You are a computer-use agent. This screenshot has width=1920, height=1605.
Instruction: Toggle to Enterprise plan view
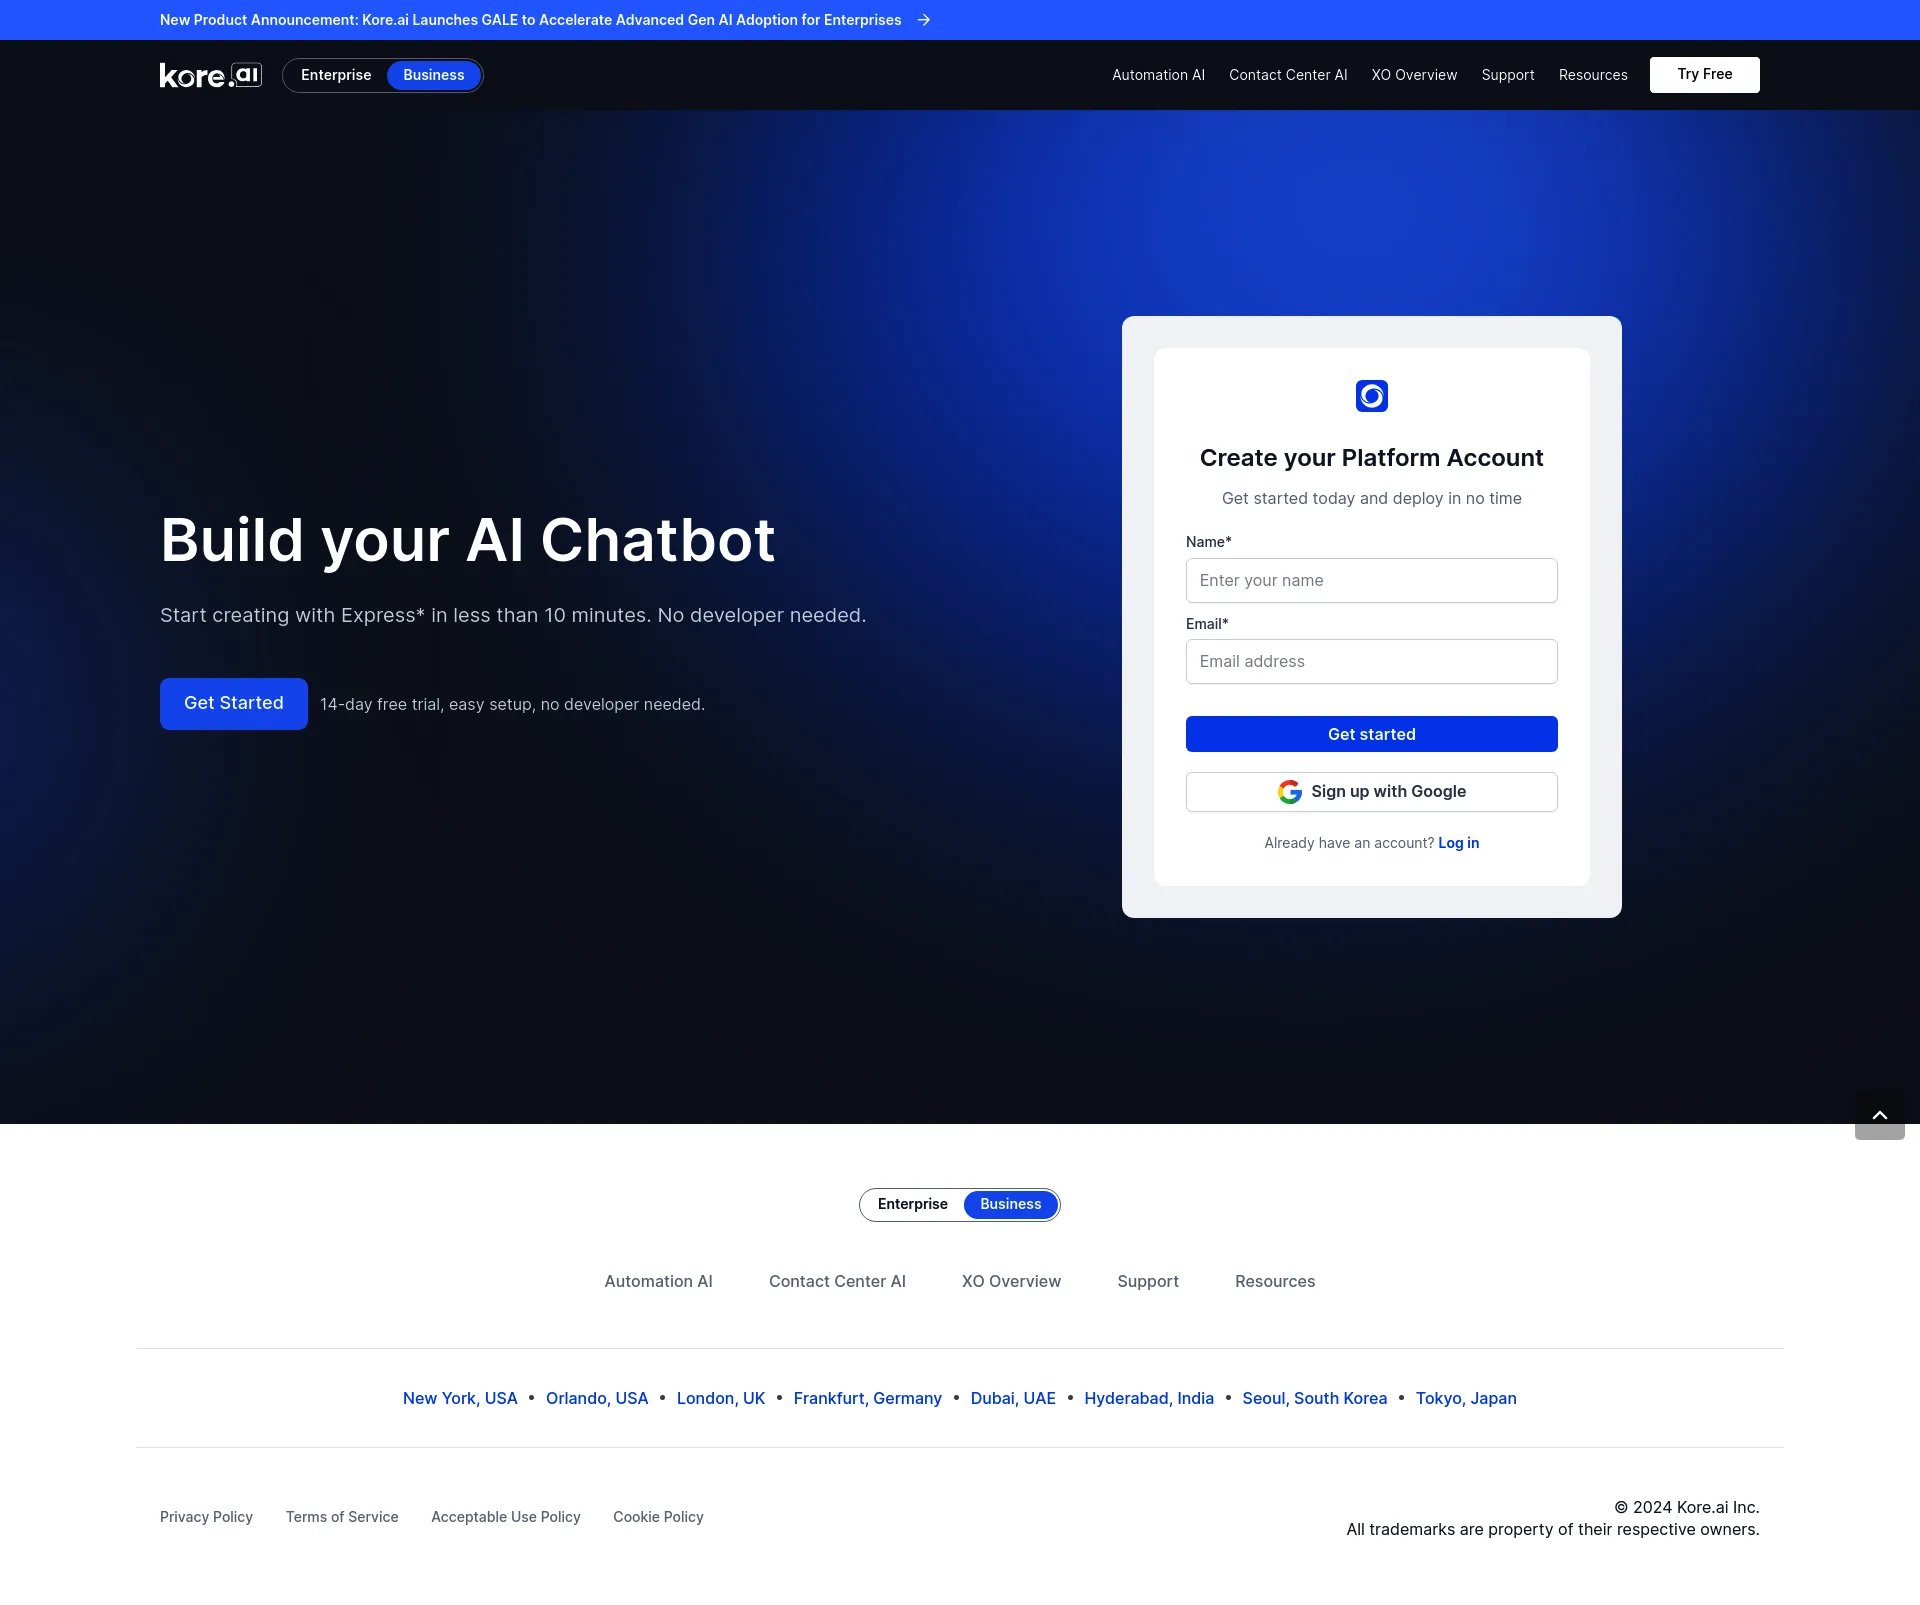[336, 75]
